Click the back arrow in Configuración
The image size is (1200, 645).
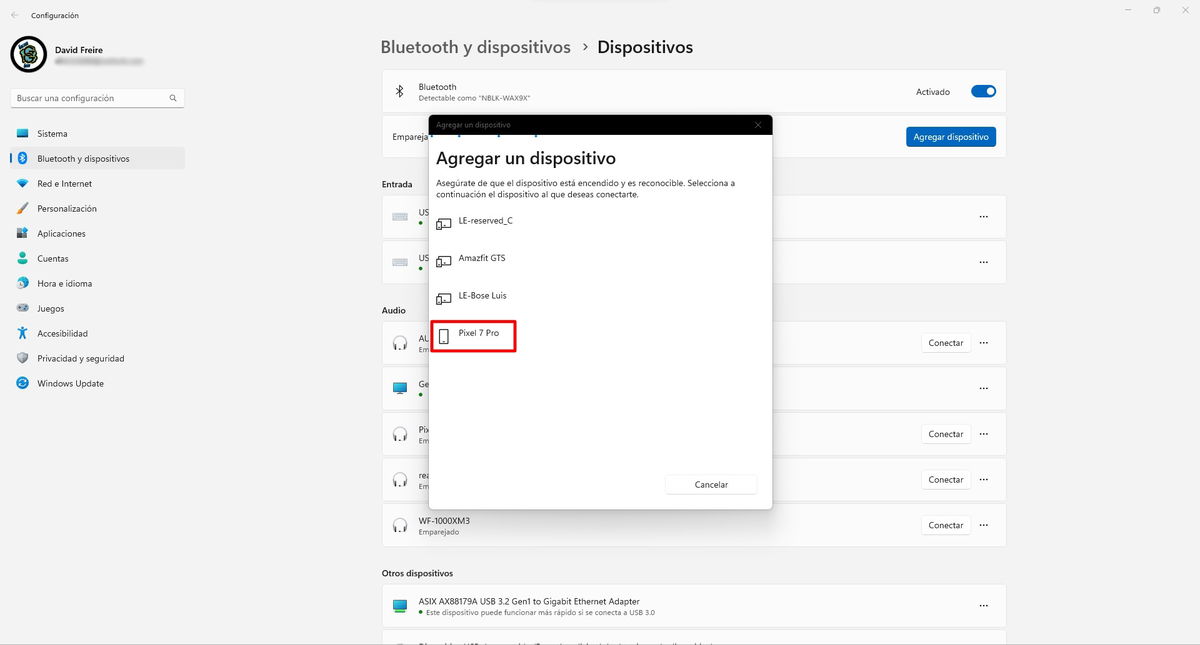[x=14, y=15]
